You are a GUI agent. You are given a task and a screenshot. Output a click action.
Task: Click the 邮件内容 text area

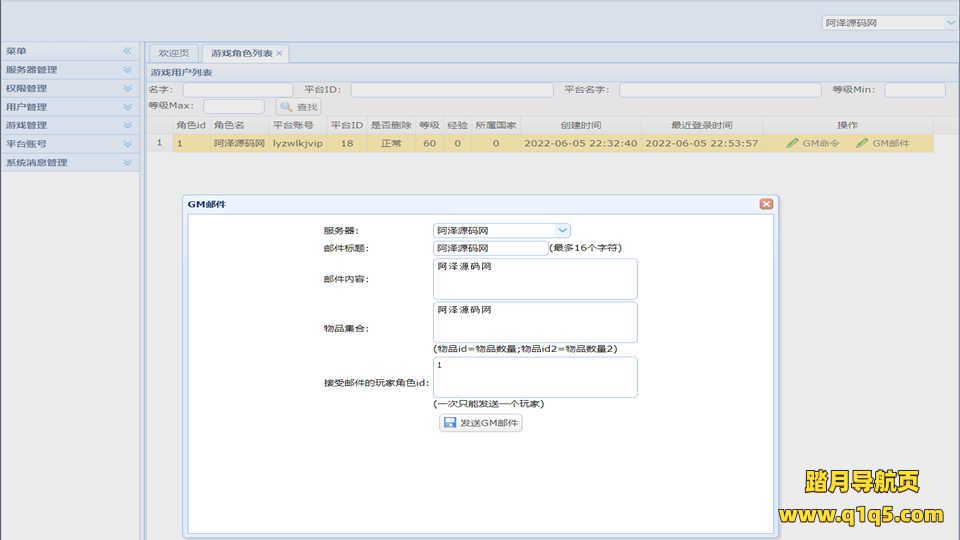click(535, 279)
